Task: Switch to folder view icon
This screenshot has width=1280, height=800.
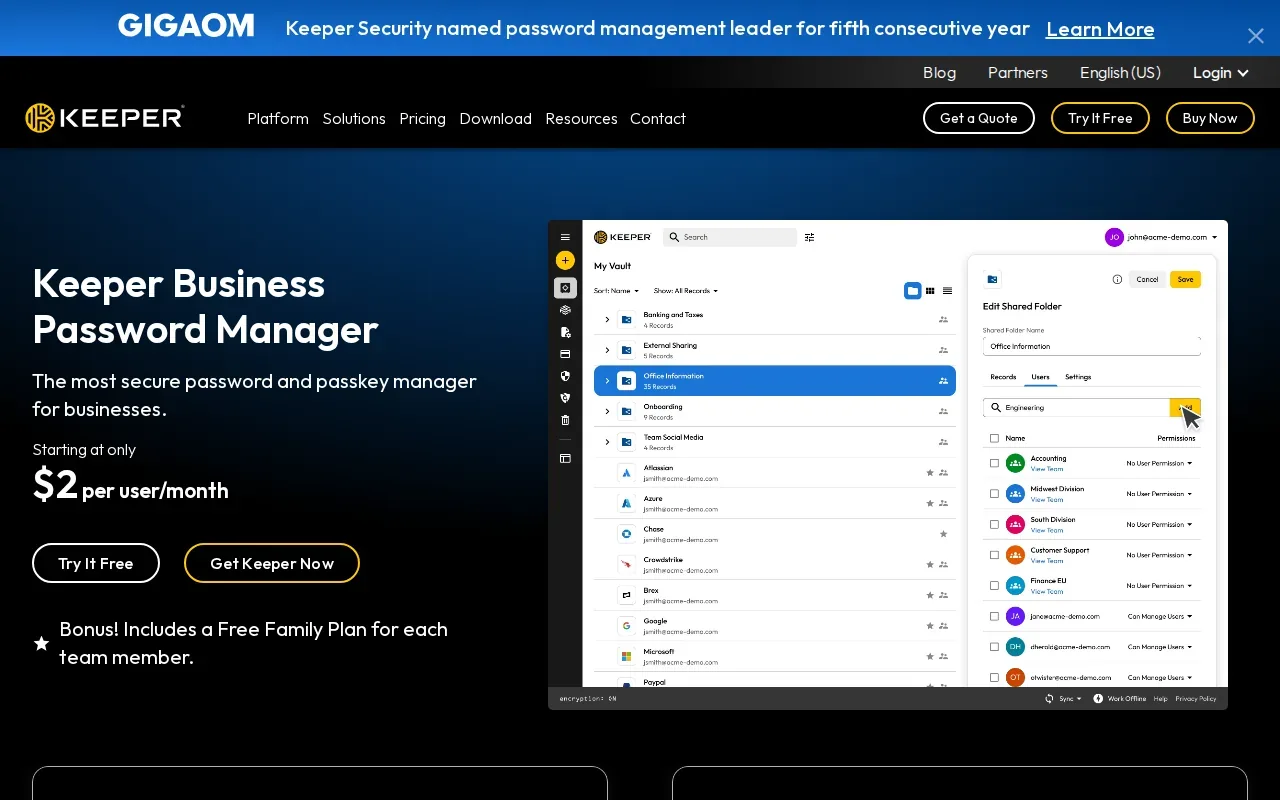Action: point(912,291)
